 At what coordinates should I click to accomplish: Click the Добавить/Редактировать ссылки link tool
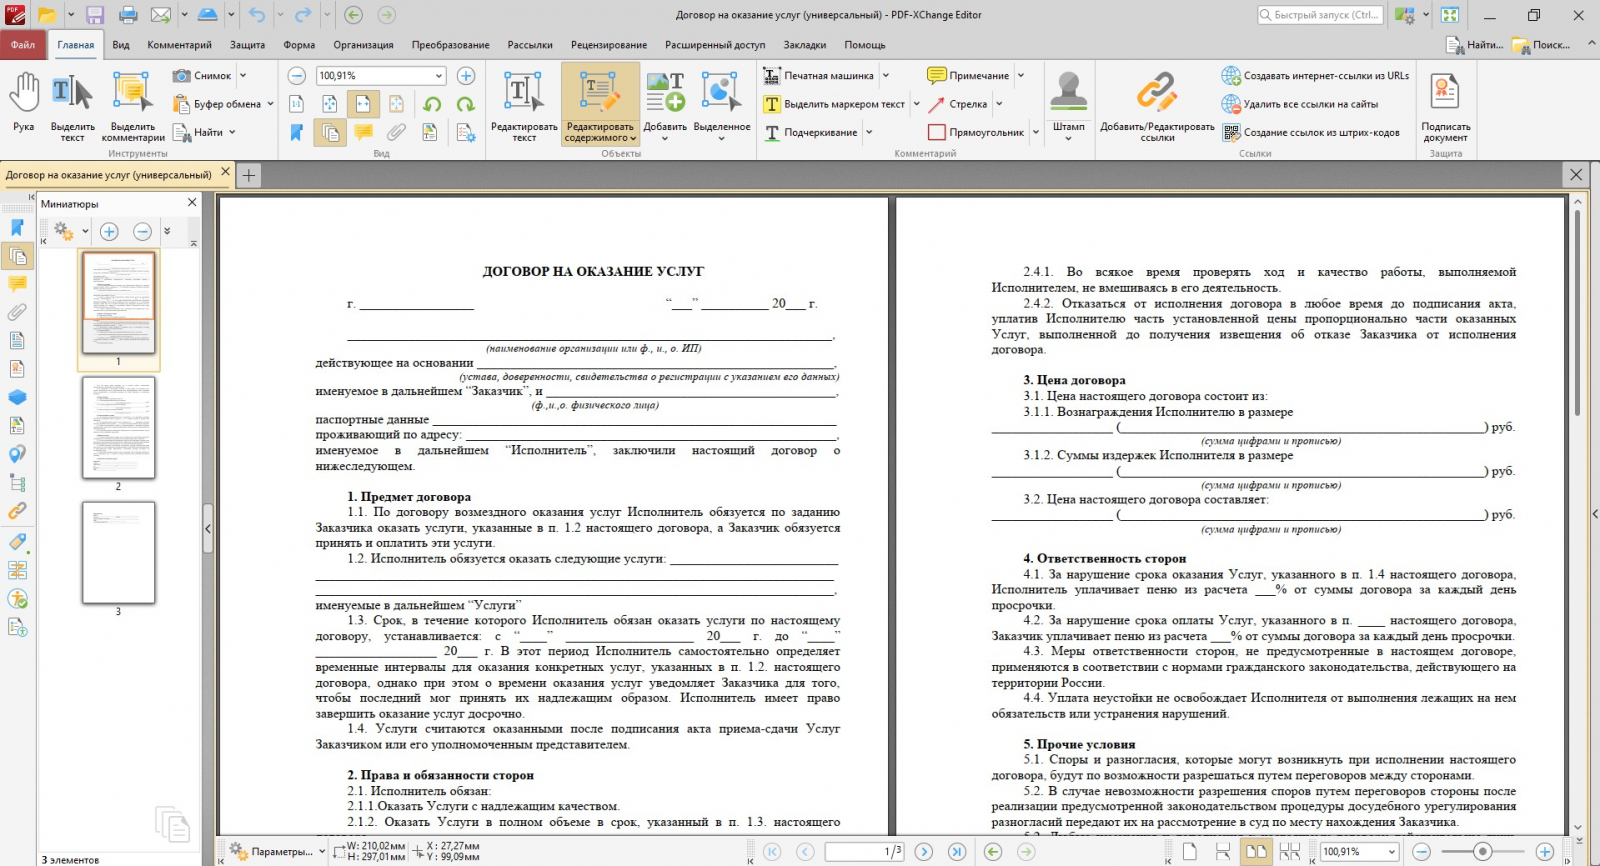1157,107
